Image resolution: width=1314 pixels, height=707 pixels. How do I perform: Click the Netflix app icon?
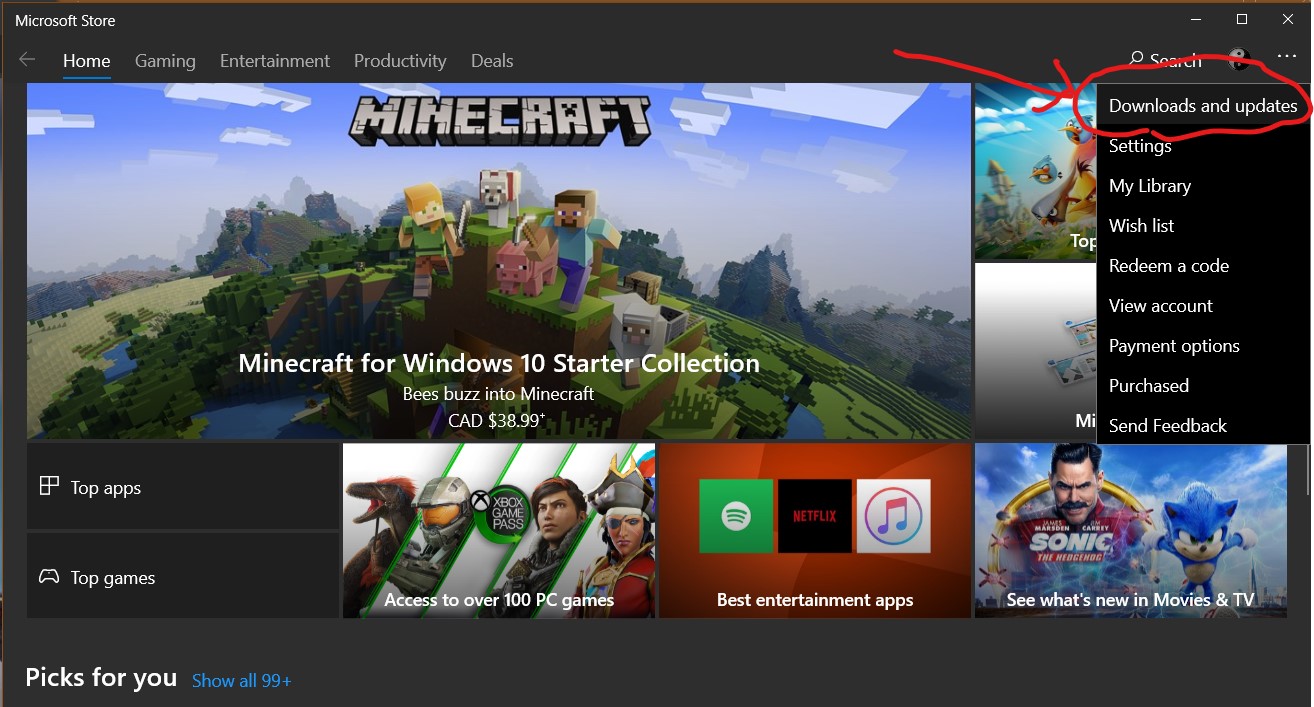tap(815, 516)
